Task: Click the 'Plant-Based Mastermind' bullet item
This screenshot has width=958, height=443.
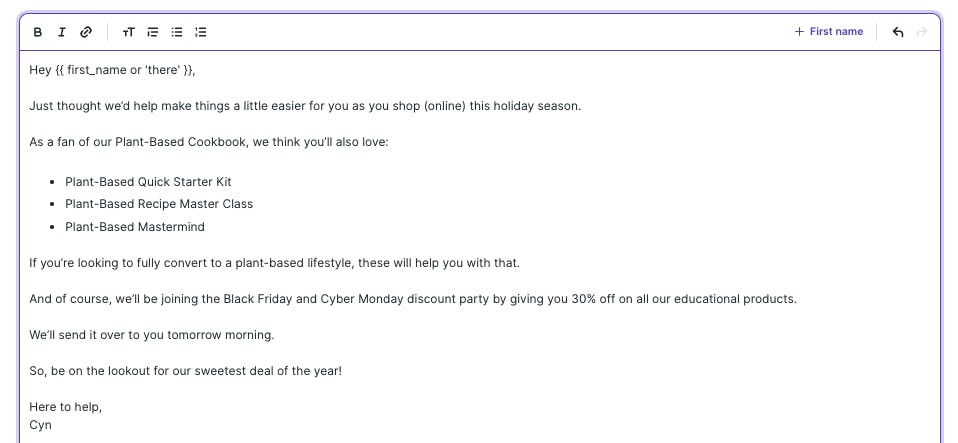Action: pos(135,227)
